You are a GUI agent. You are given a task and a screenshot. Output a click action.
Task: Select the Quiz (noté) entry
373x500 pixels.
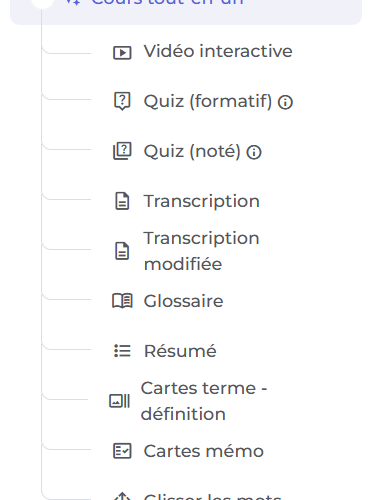click(192, 151)
